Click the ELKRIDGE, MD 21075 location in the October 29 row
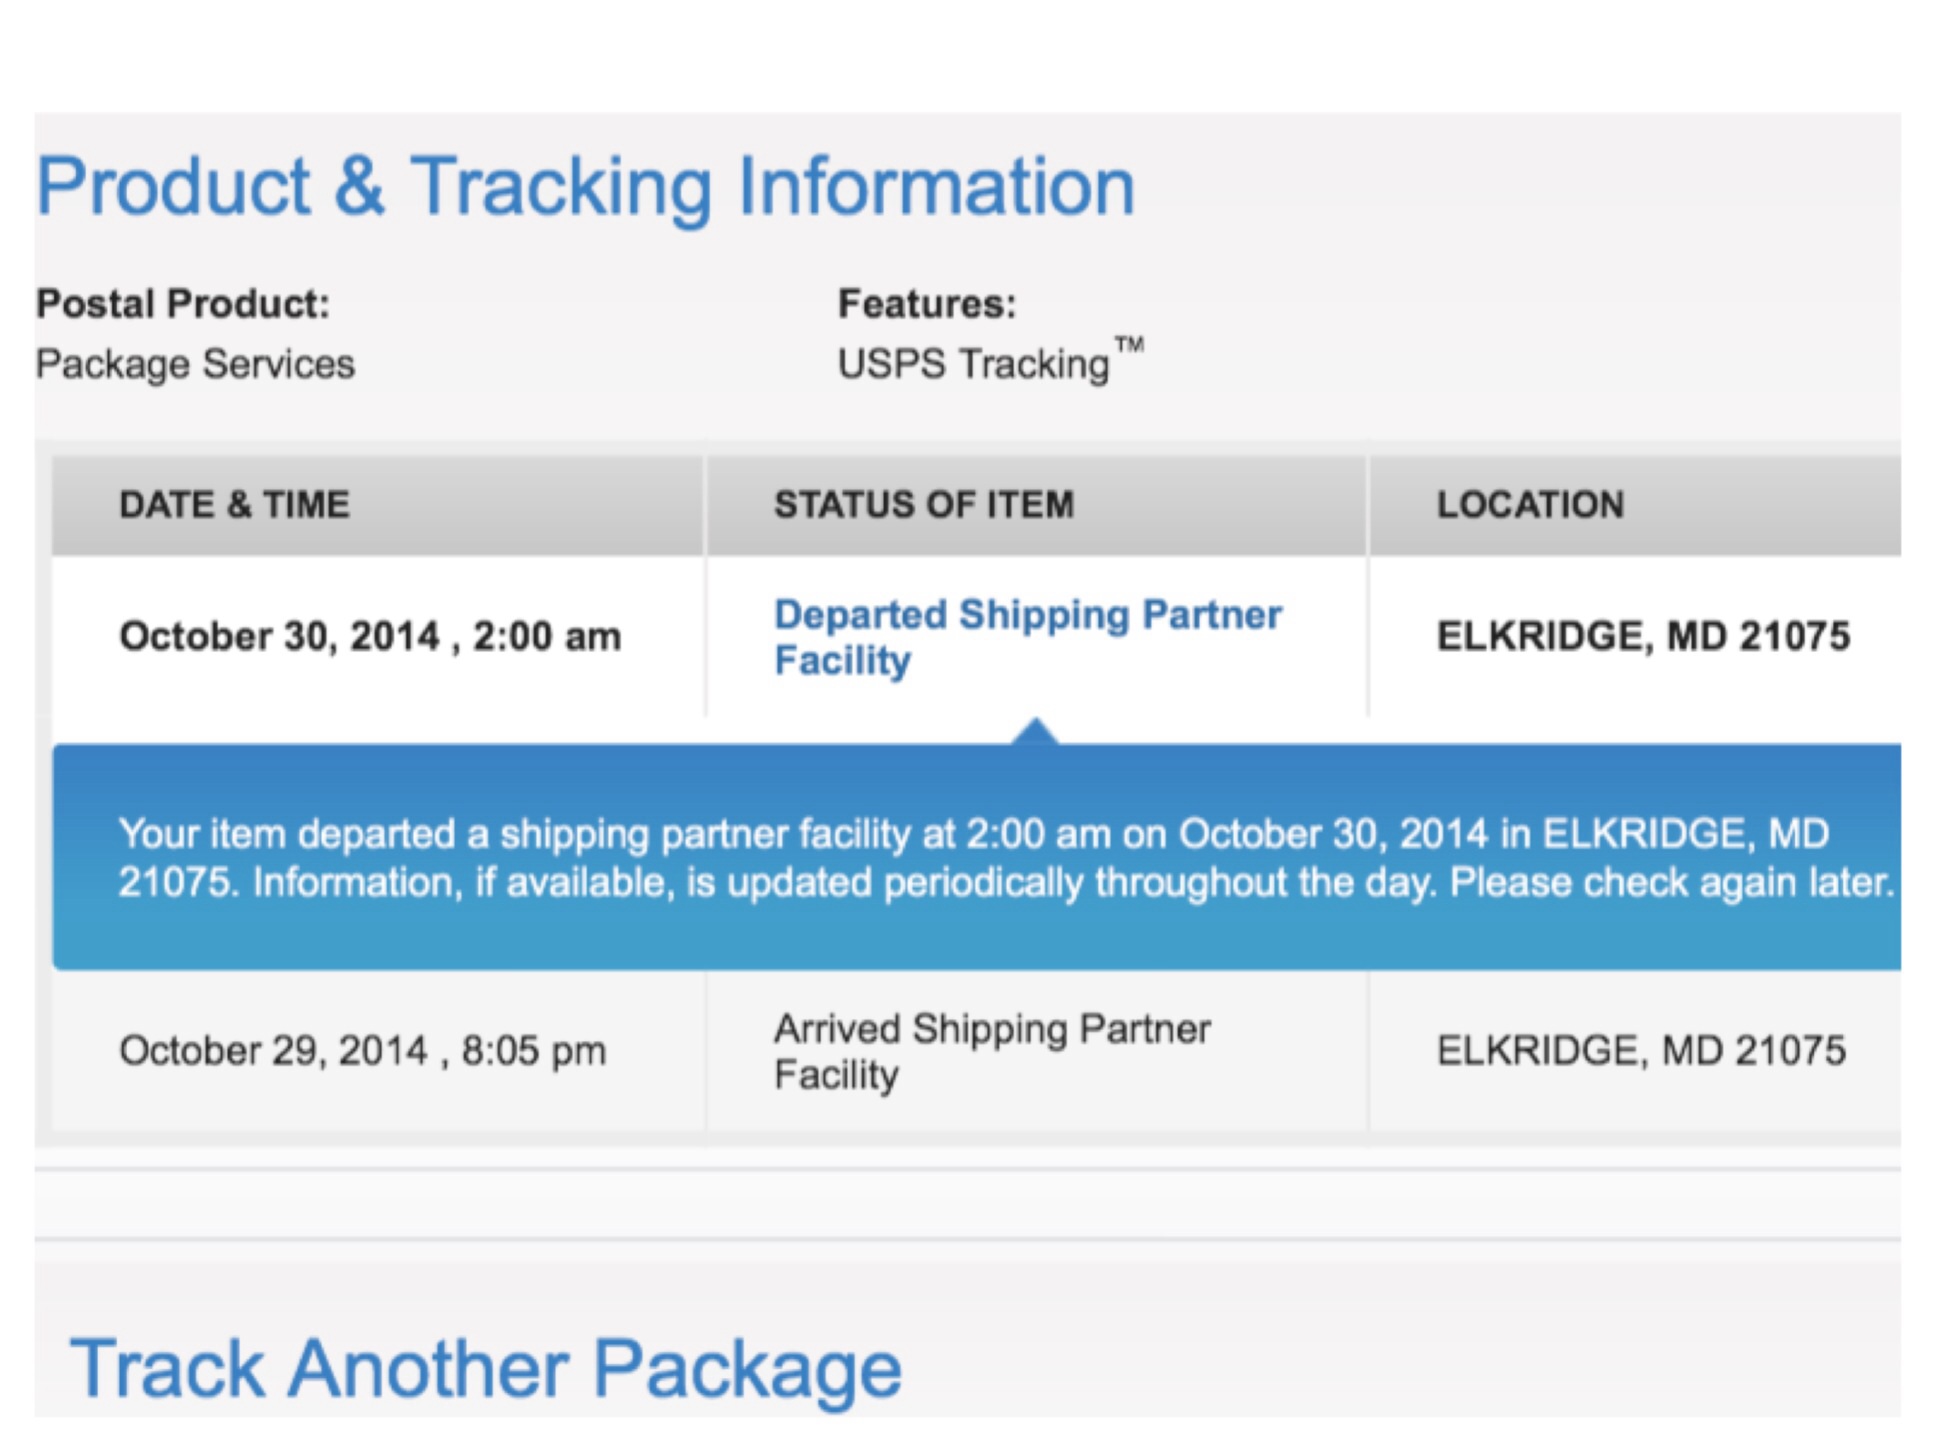 1641,1051
